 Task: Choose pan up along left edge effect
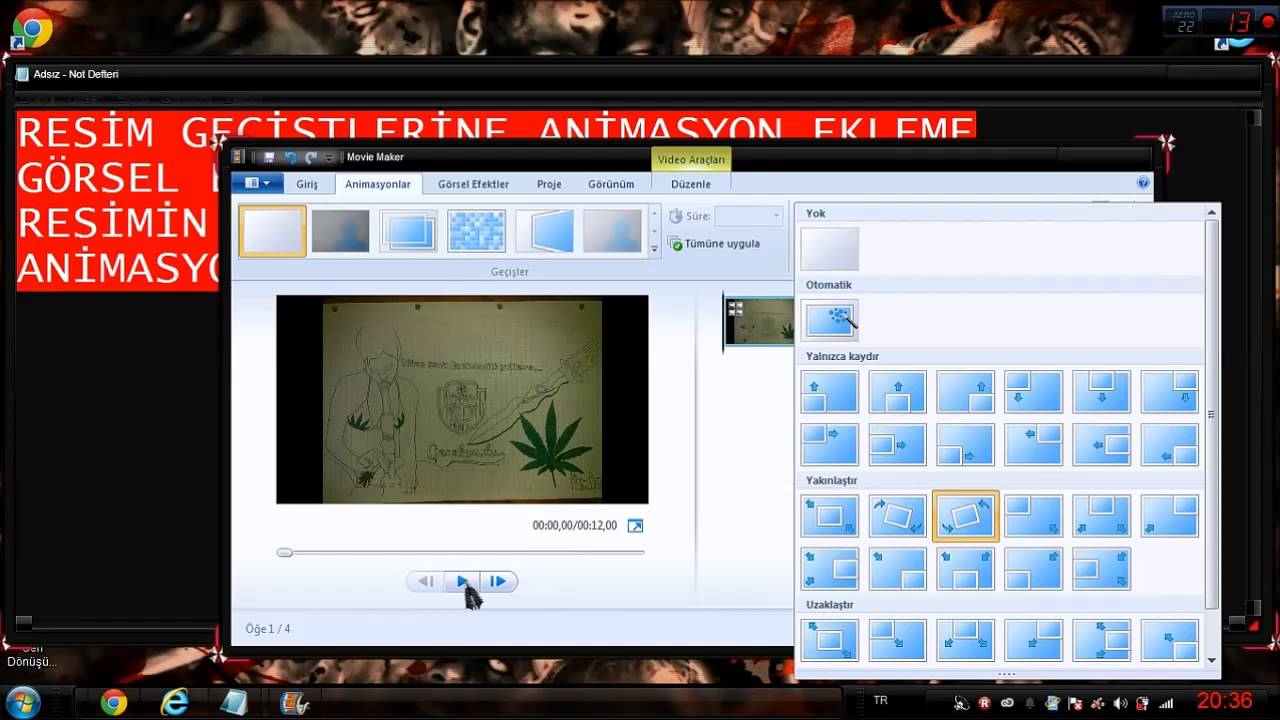pyautogui.click(x=830, y=392)
